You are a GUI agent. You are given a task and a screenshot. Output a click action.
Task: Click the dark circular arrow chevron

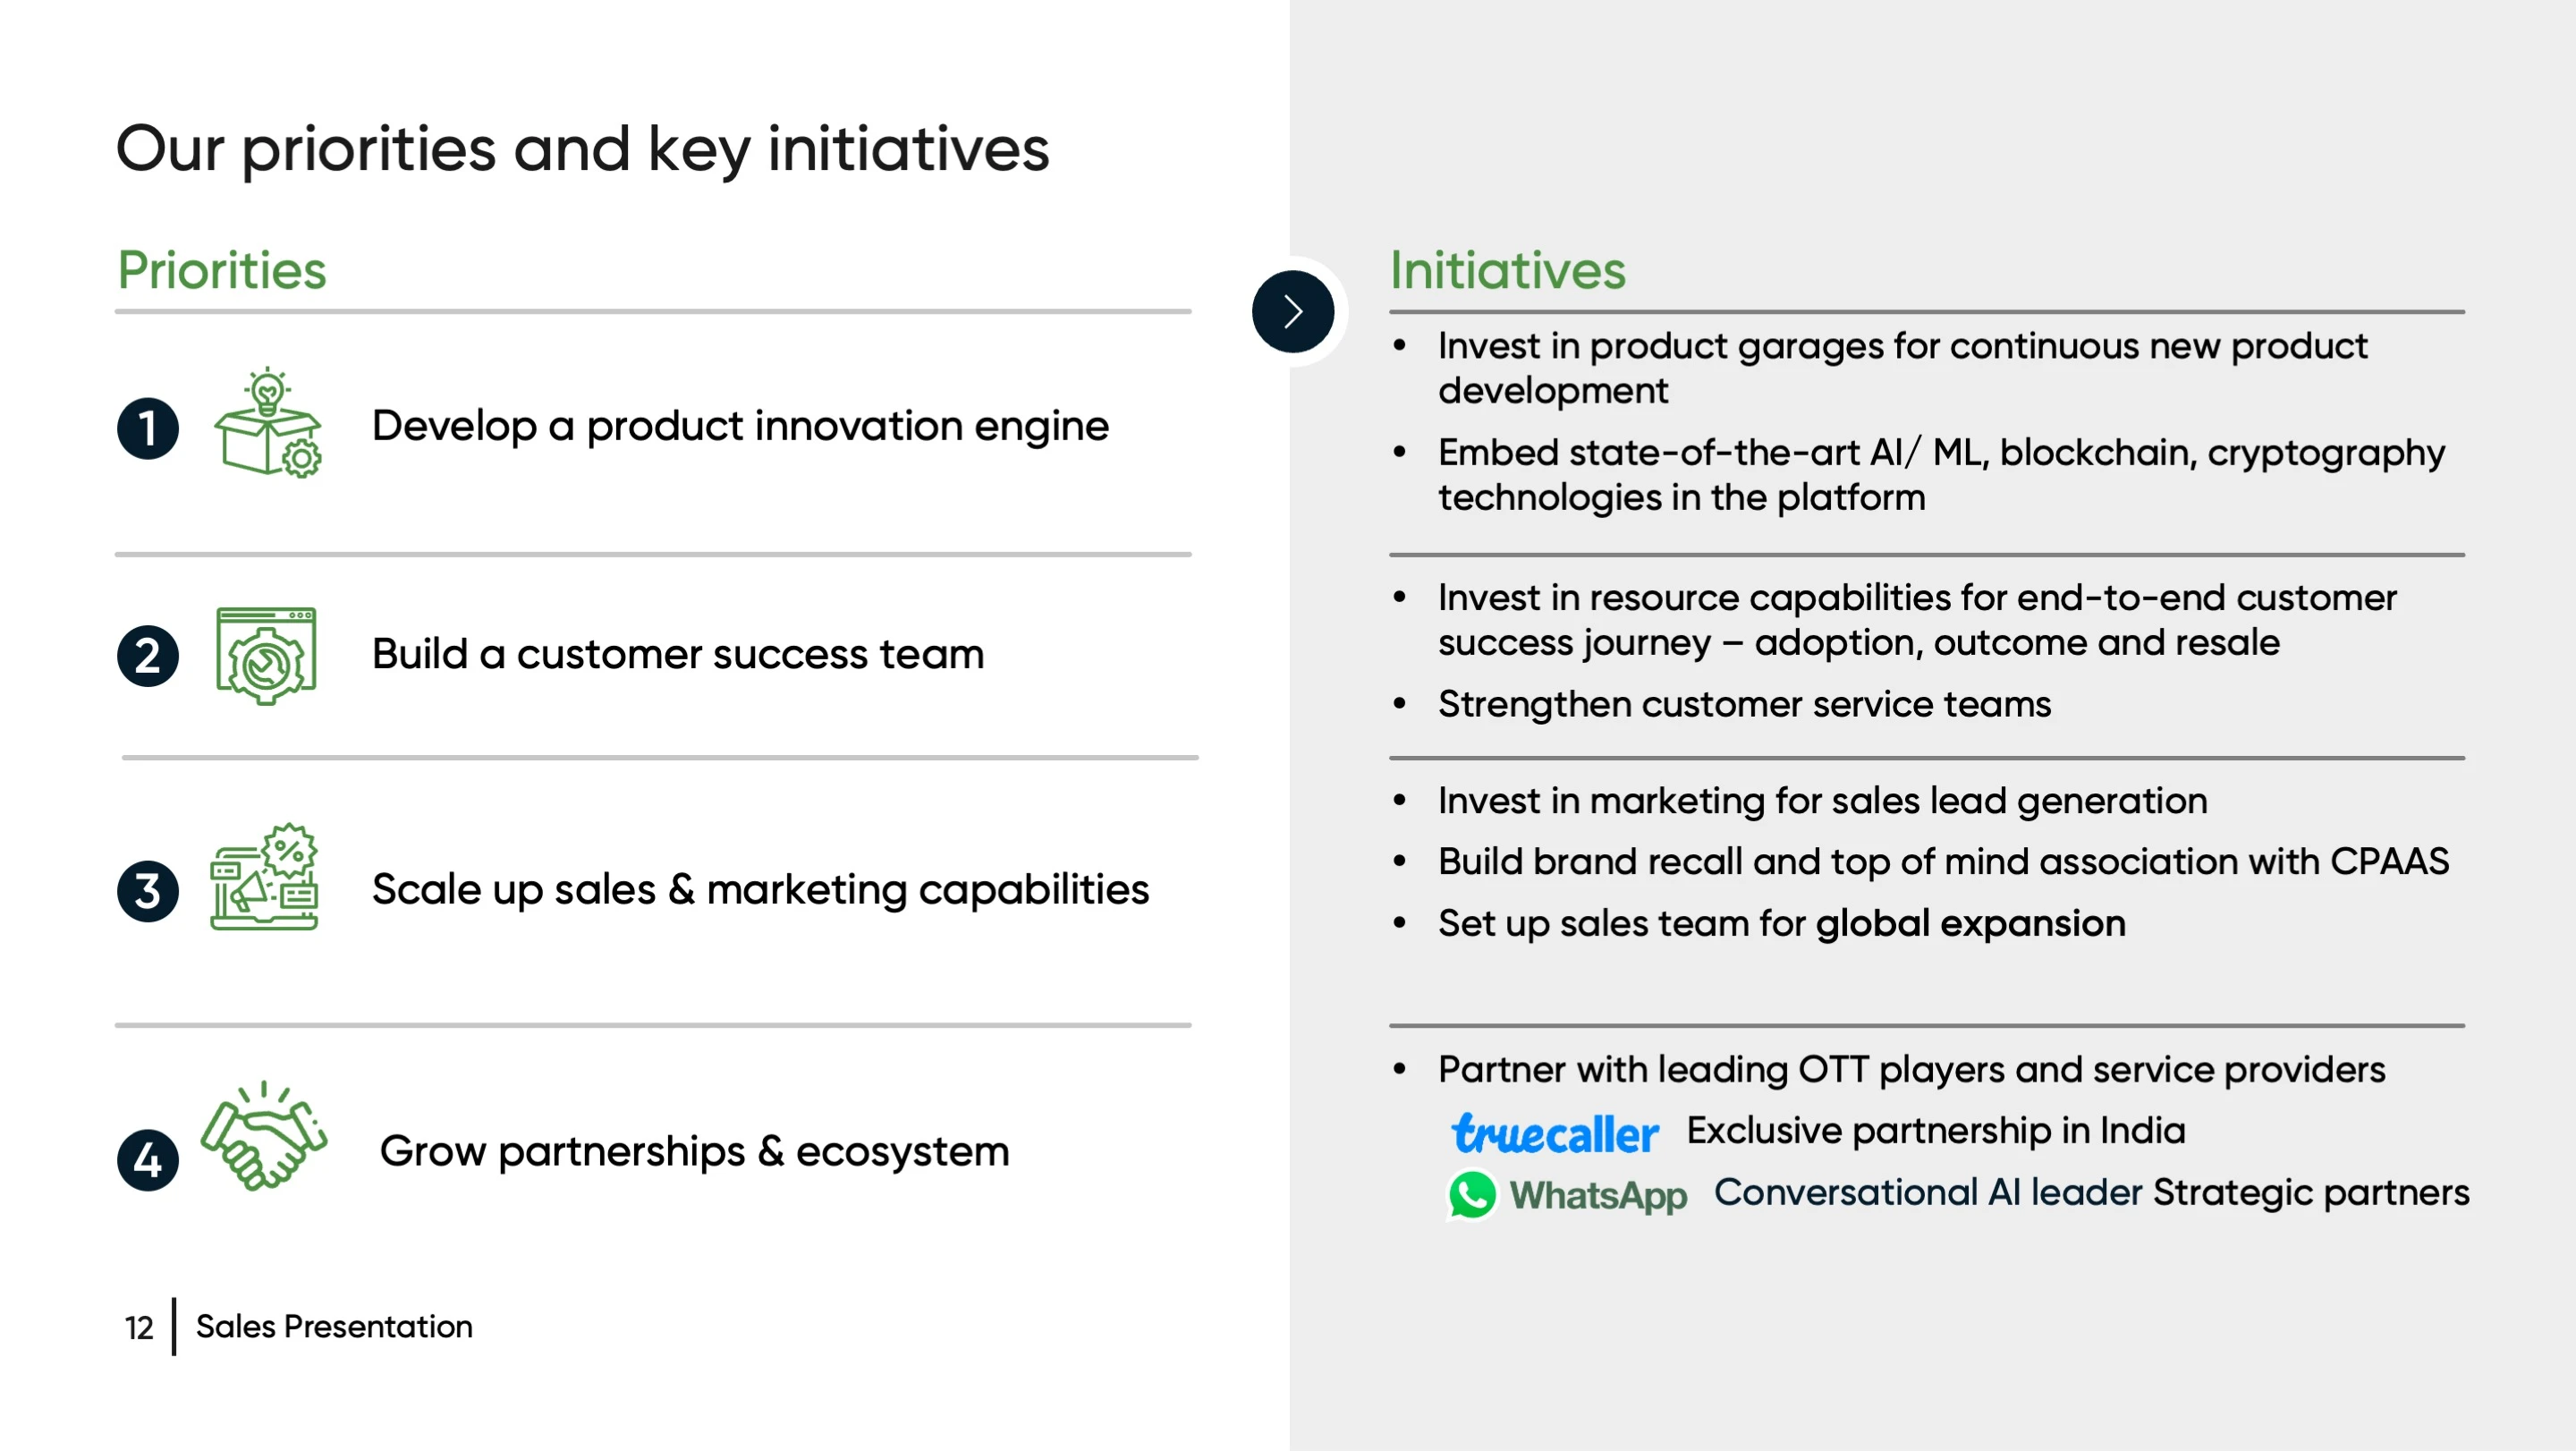[1292, 311]
